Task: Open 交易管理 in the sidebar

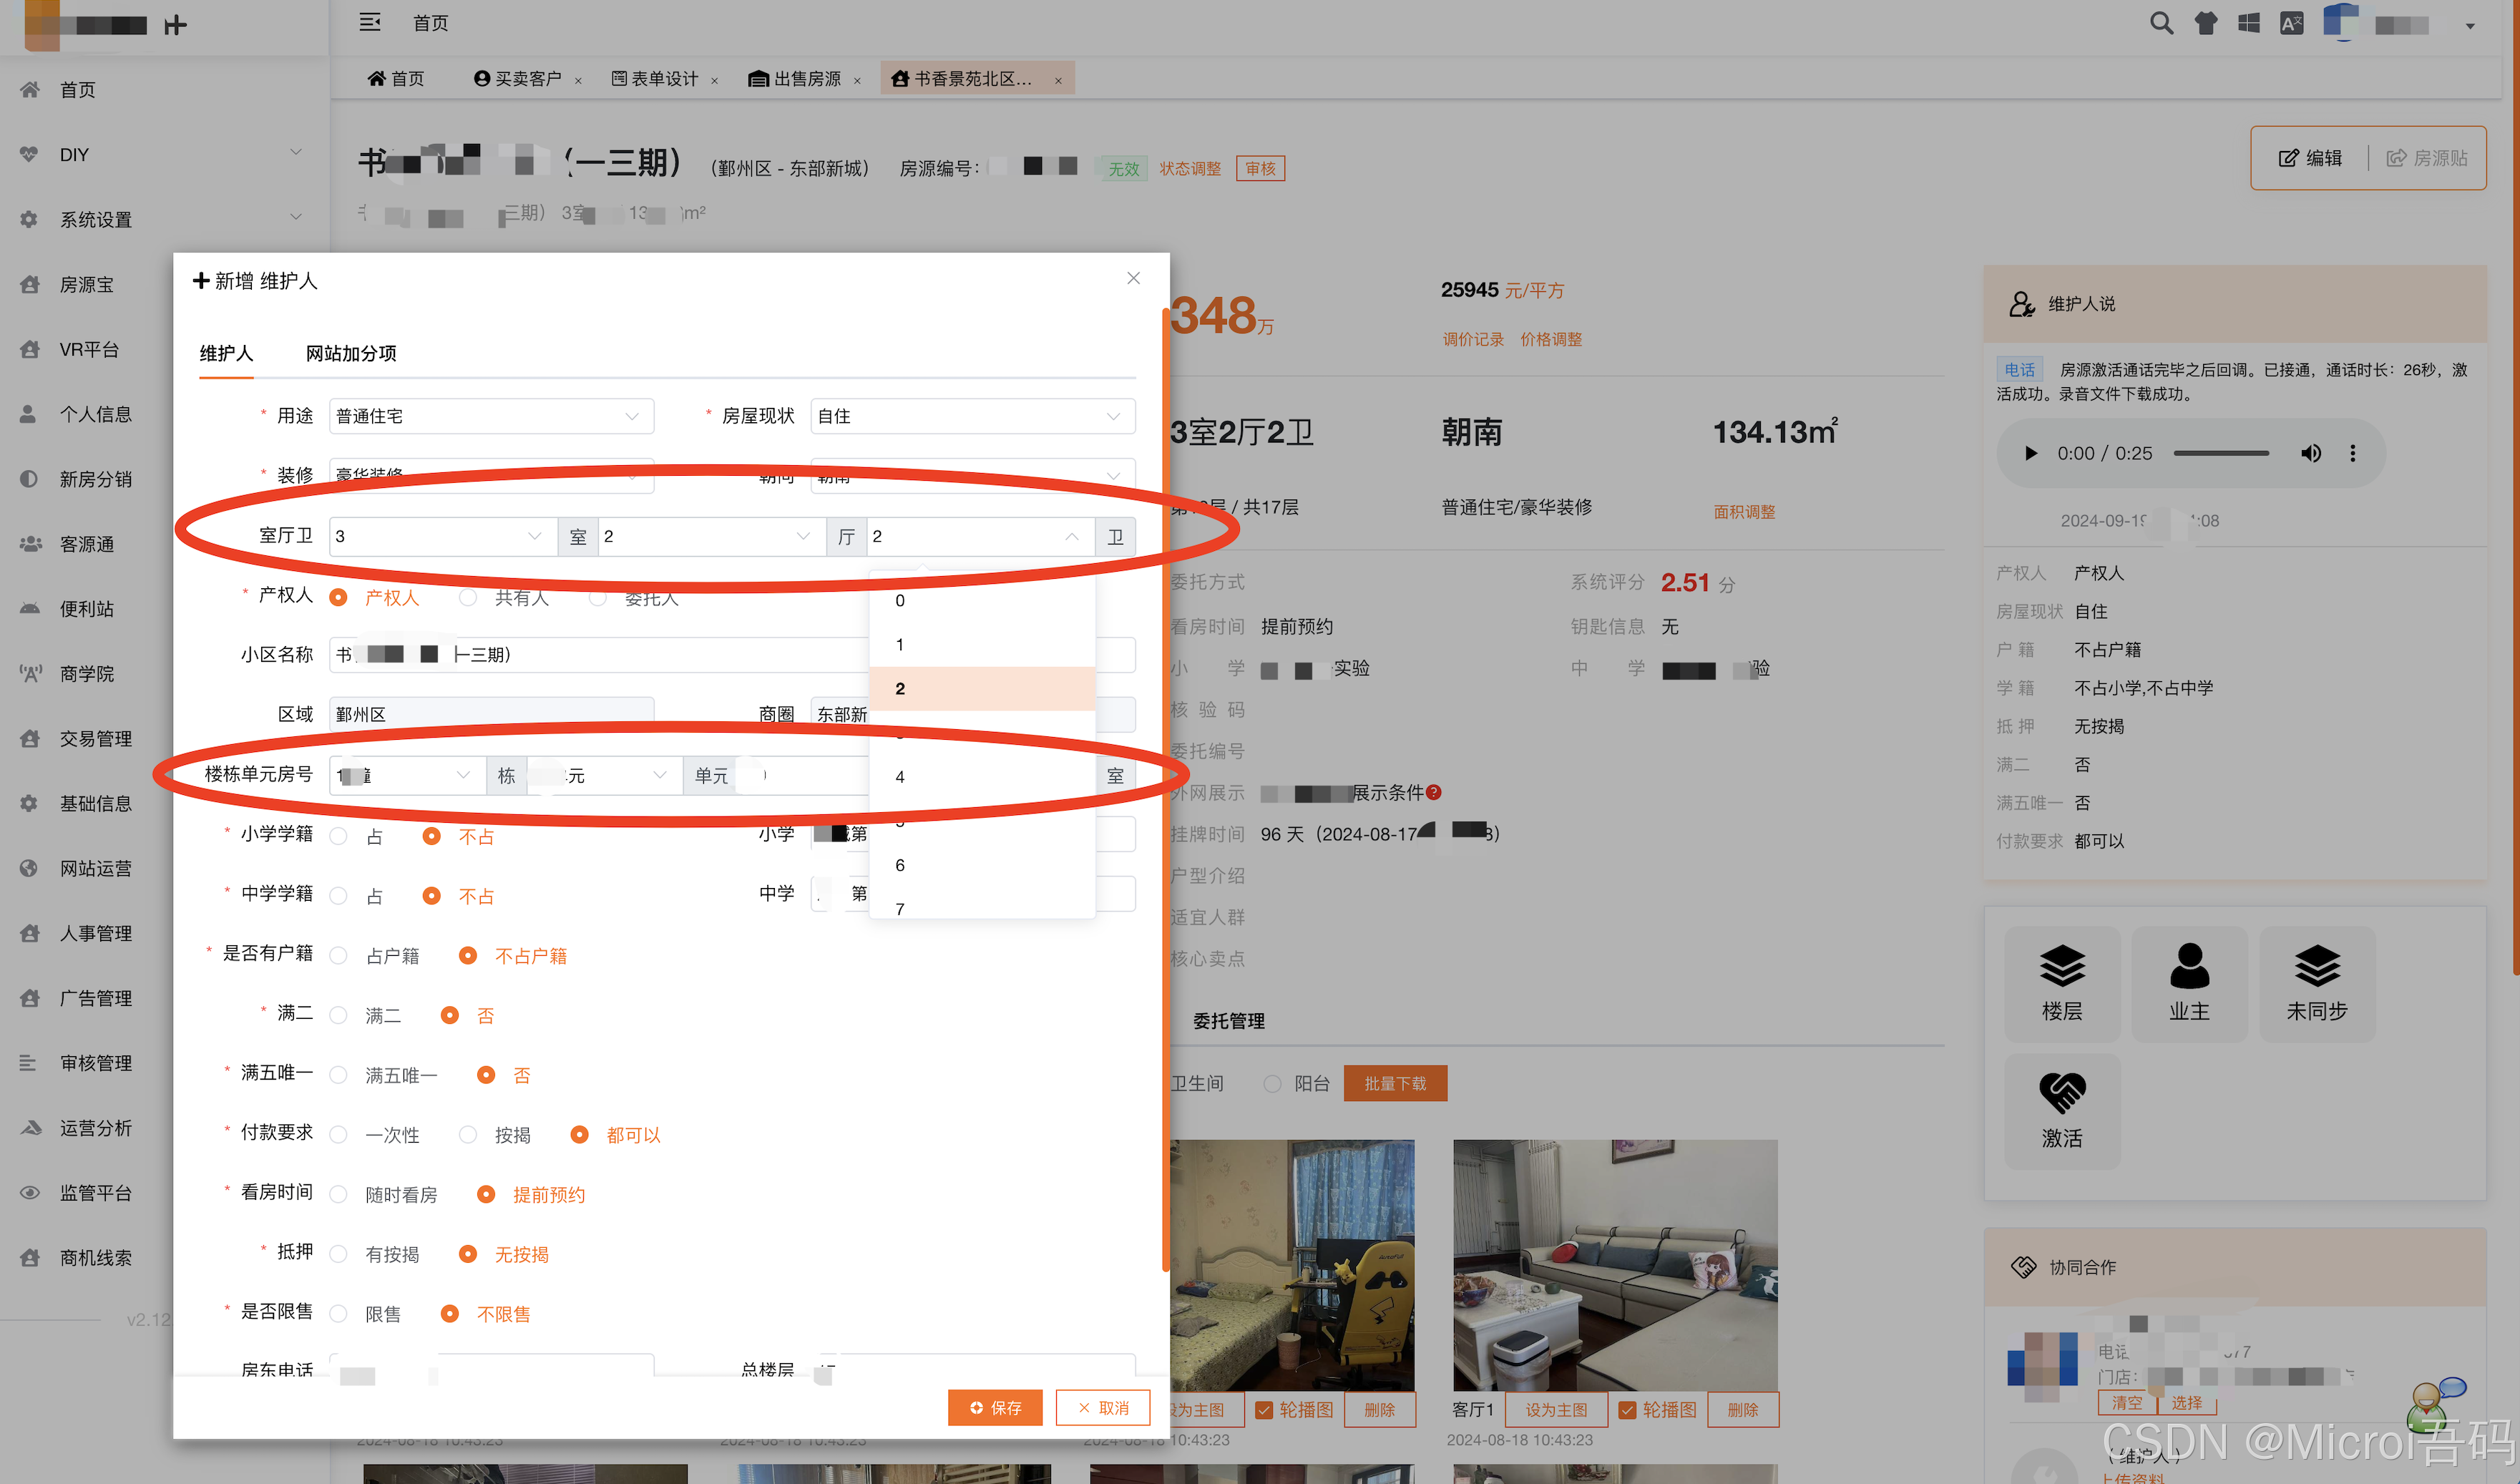Action: coord(95,739)
